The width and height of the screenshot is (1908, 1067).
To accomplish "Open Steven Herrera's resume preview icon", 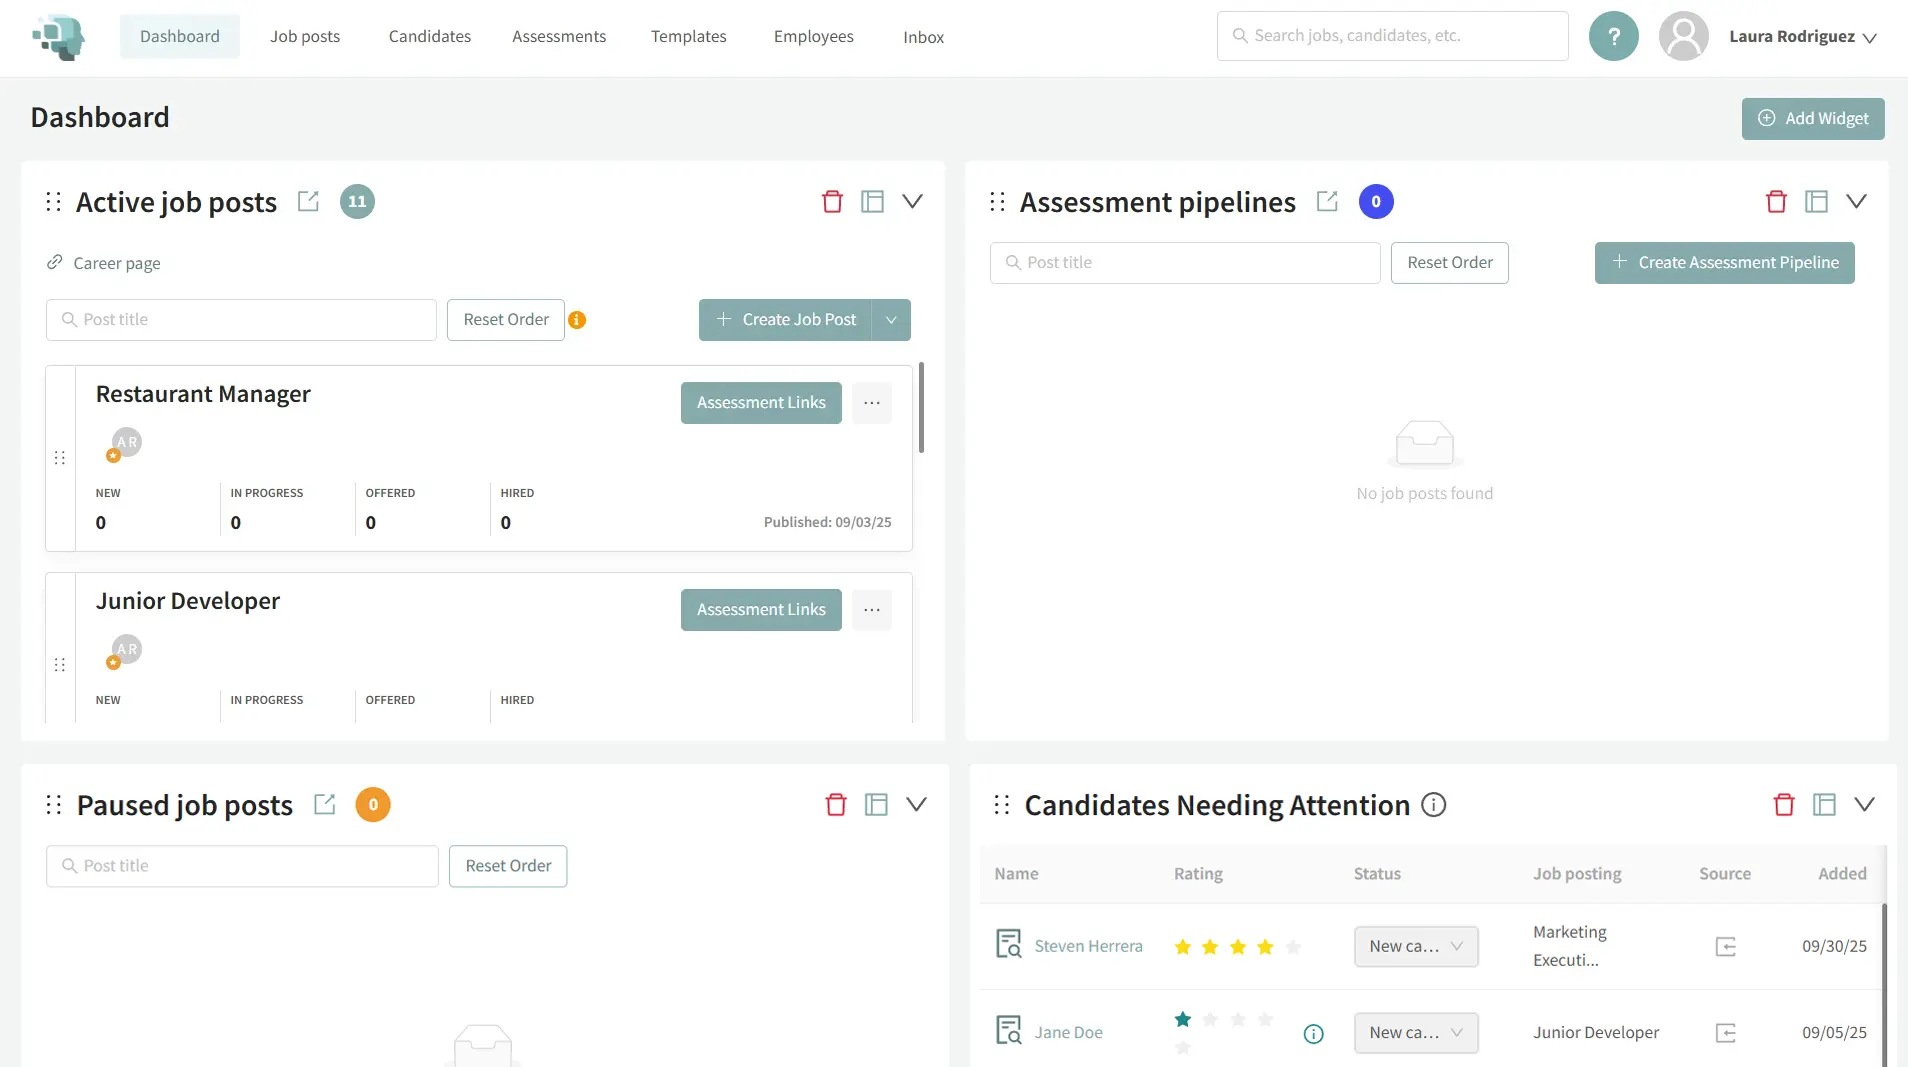I will 1008,945.
